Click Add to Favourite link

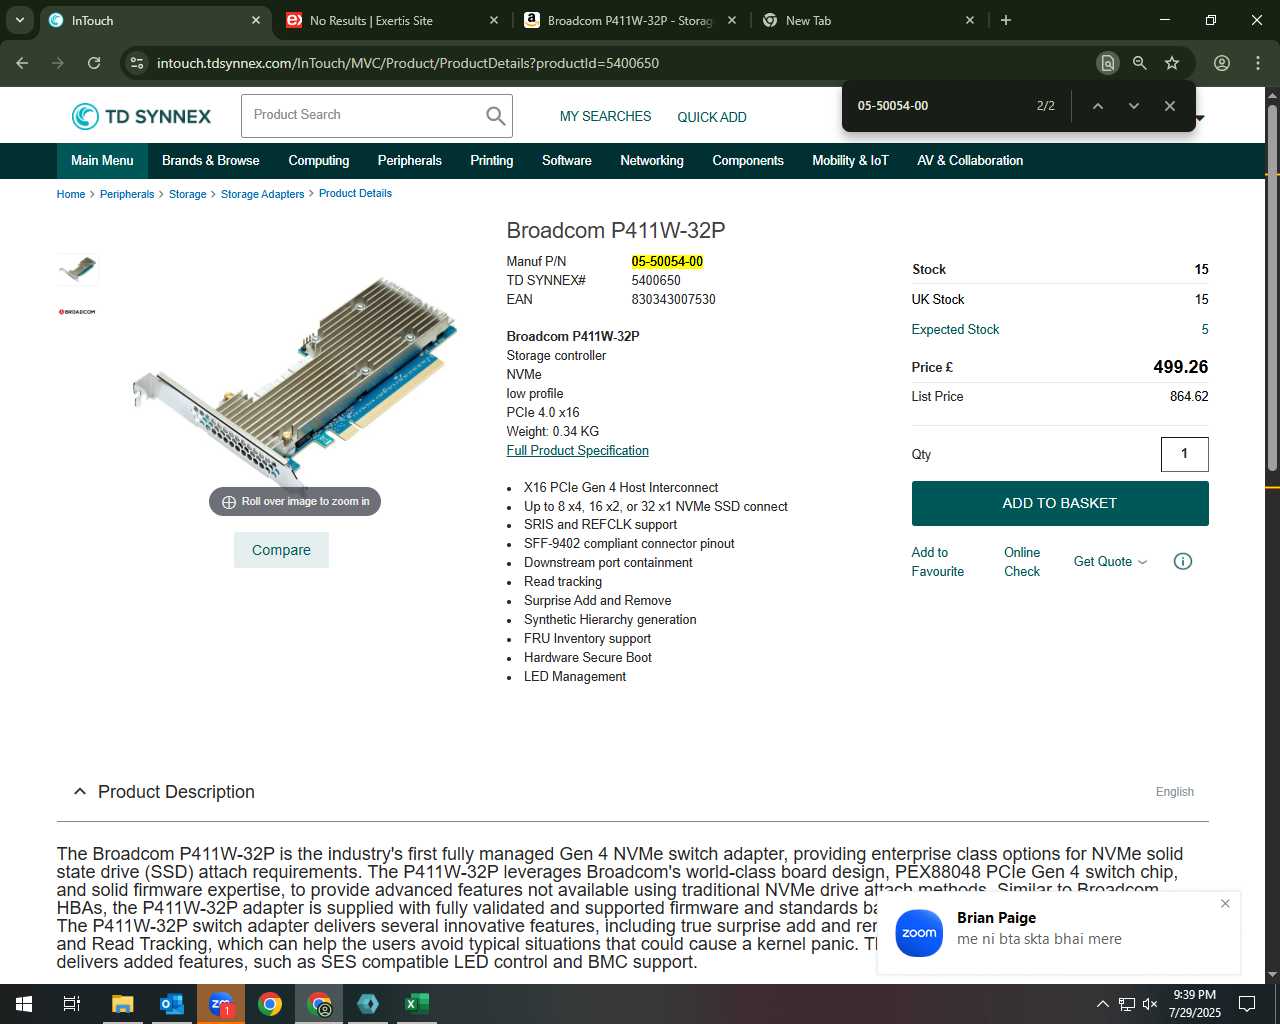click(x=938, y=562)
